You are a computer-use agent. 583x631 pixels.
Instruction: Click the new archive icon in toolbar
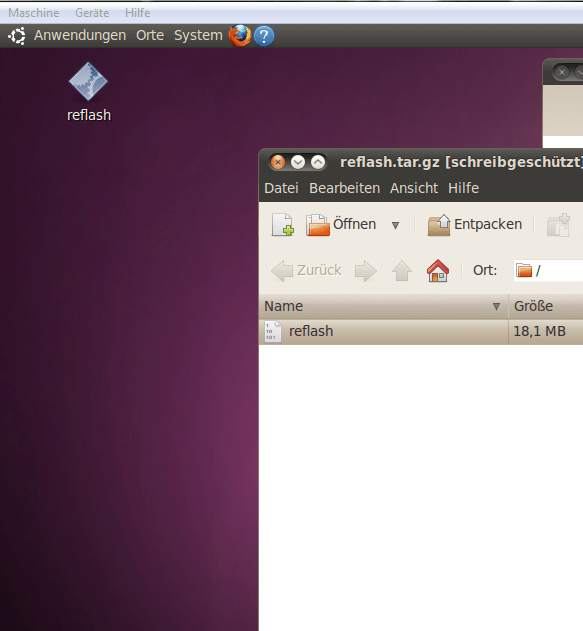click(x=282, y=225)
